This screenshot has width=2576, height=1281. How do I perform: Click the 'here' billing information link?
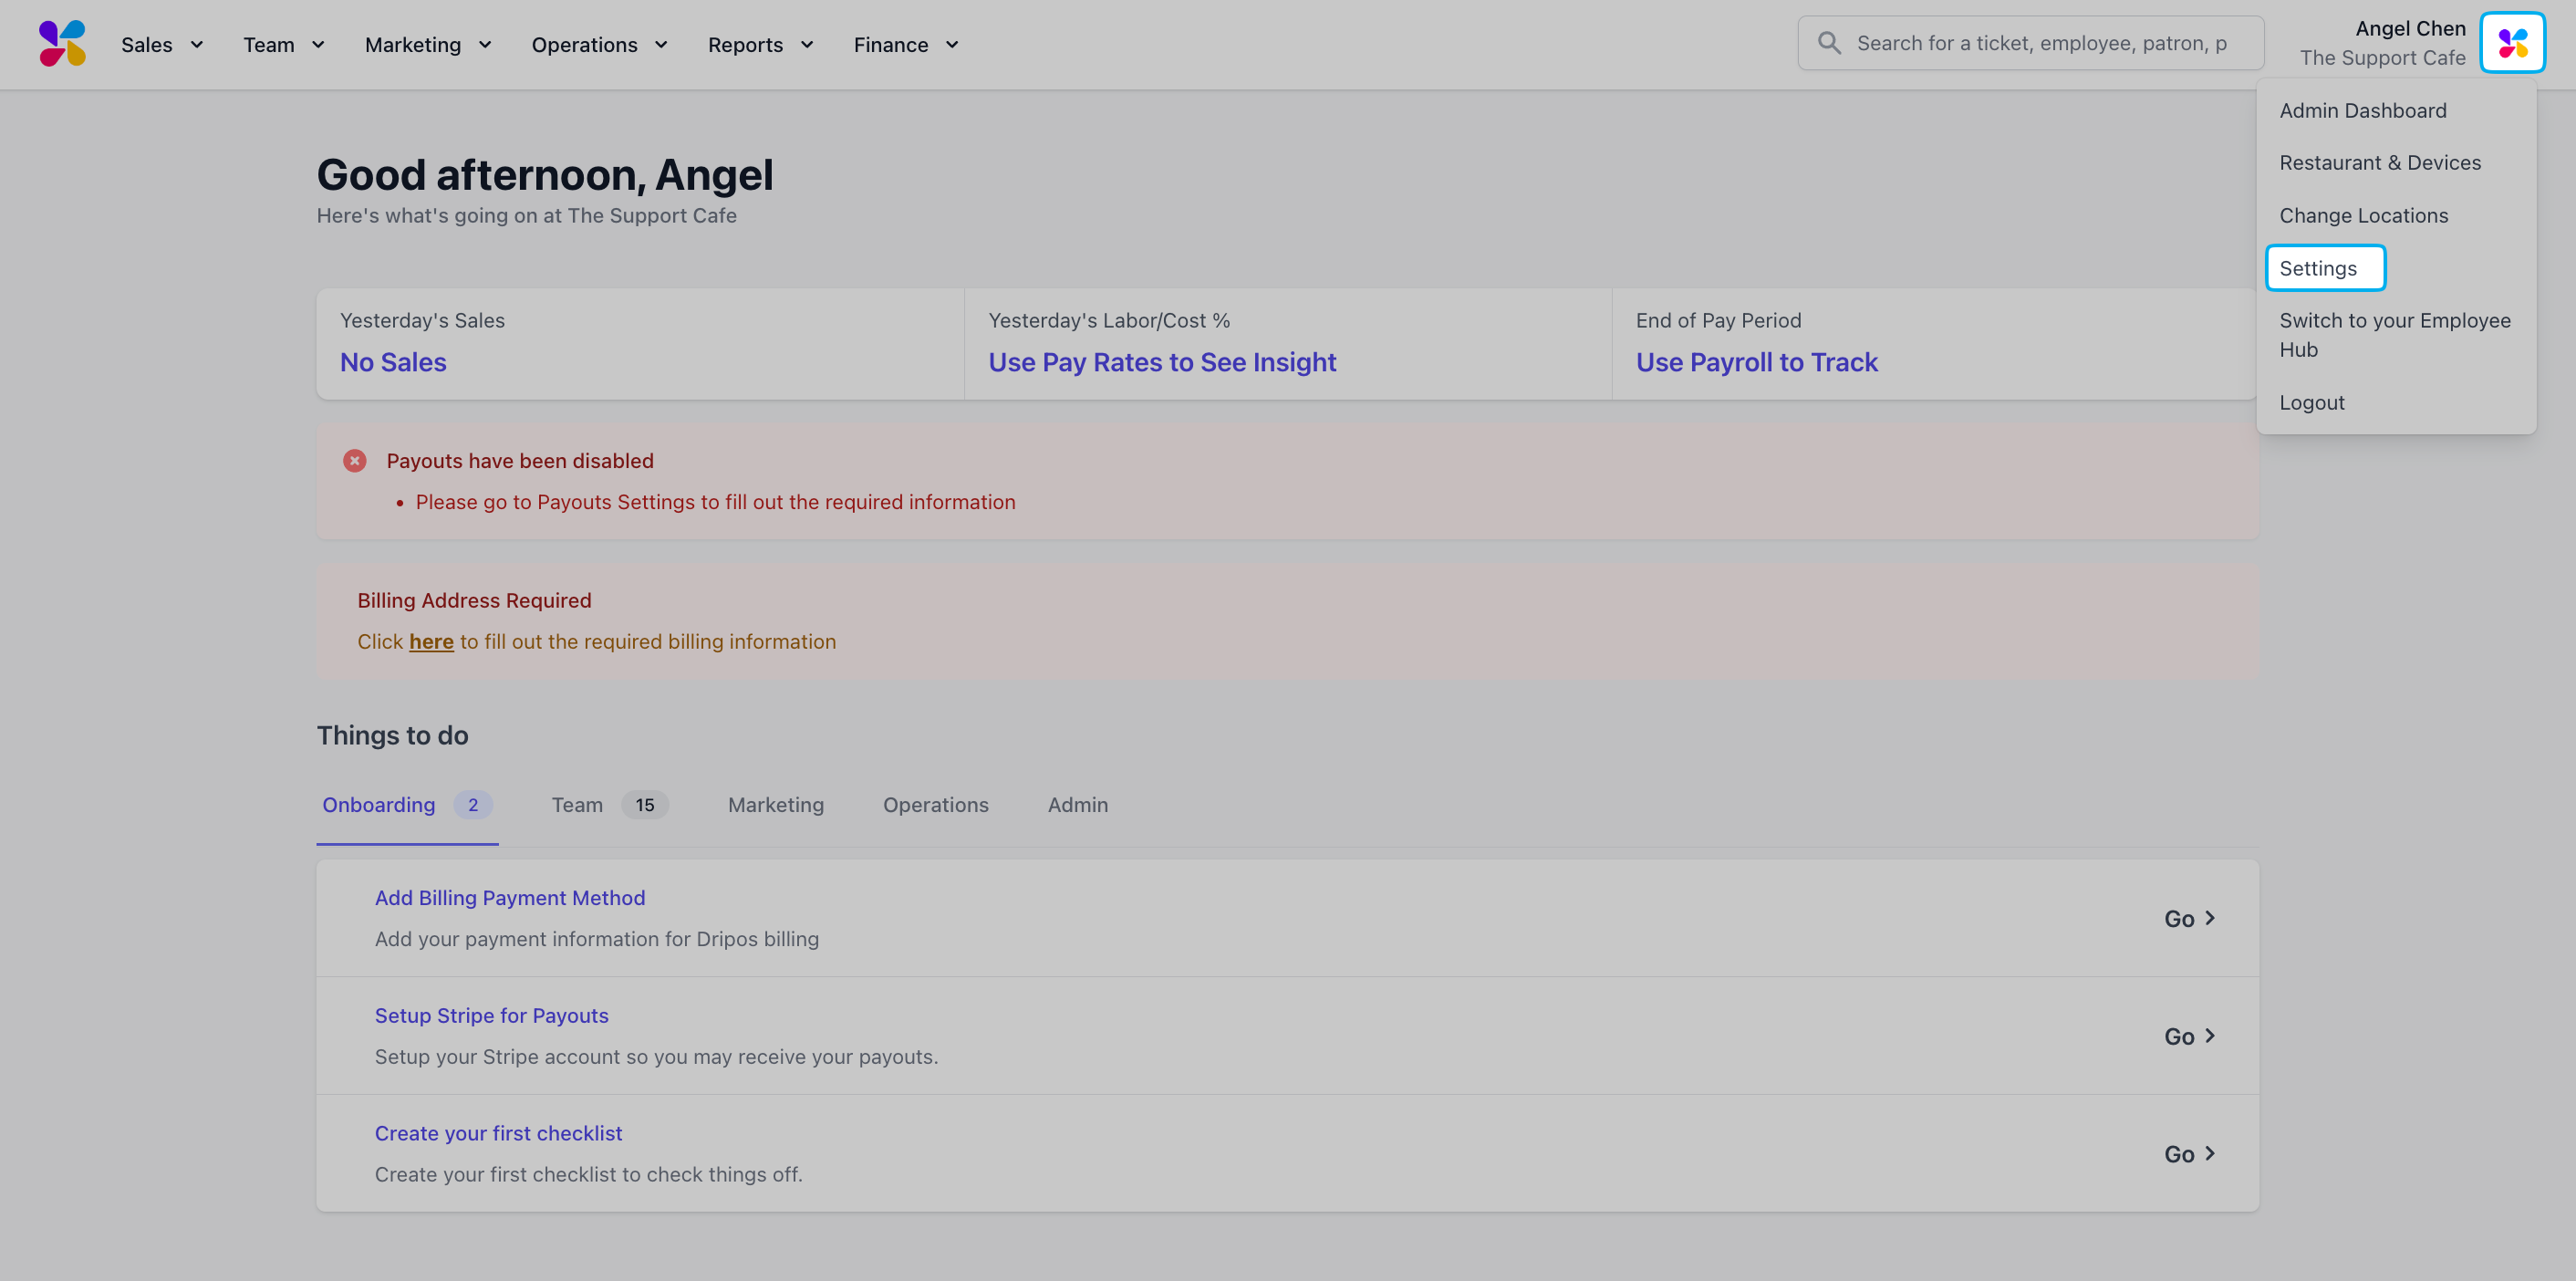[431, 641]
